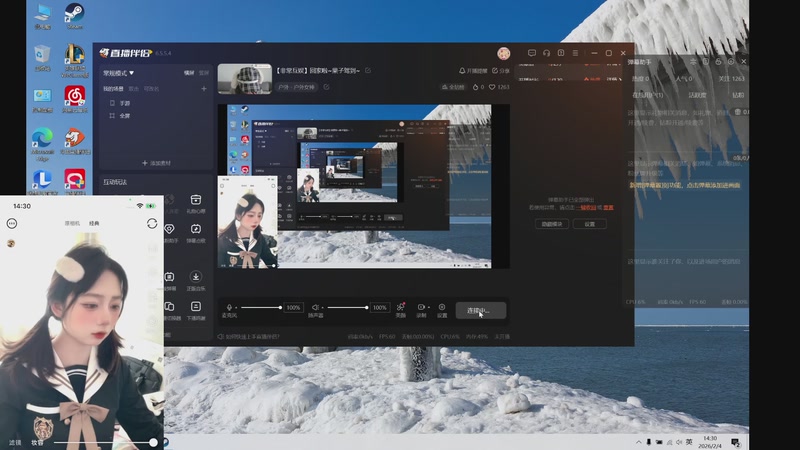The width and height of the screenshot is (800, 450).
Task: Open the 正版音乐 download icon
Action: [195, 277]
